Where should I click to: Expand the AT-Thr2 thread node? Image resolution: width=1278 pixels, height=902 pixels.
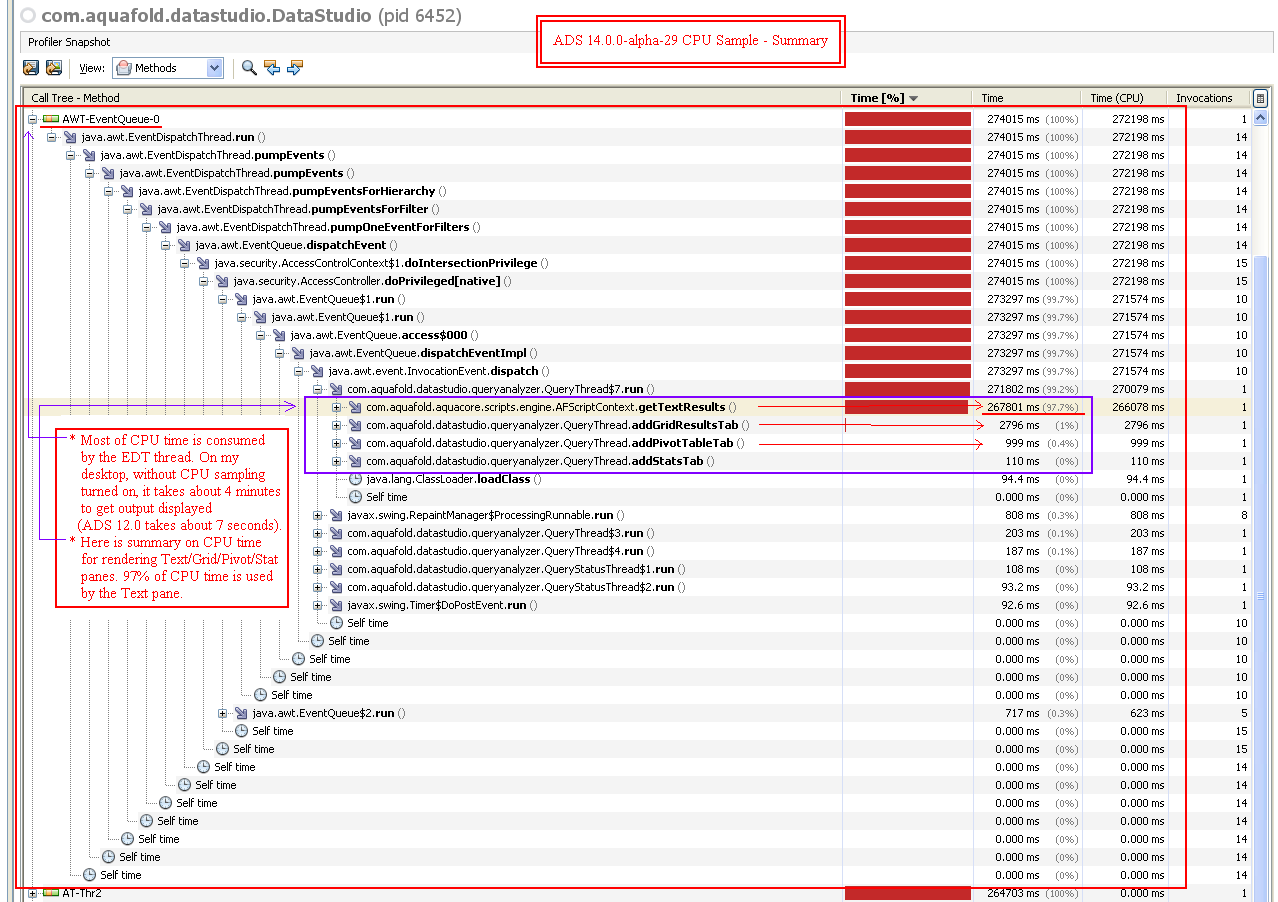32,893
